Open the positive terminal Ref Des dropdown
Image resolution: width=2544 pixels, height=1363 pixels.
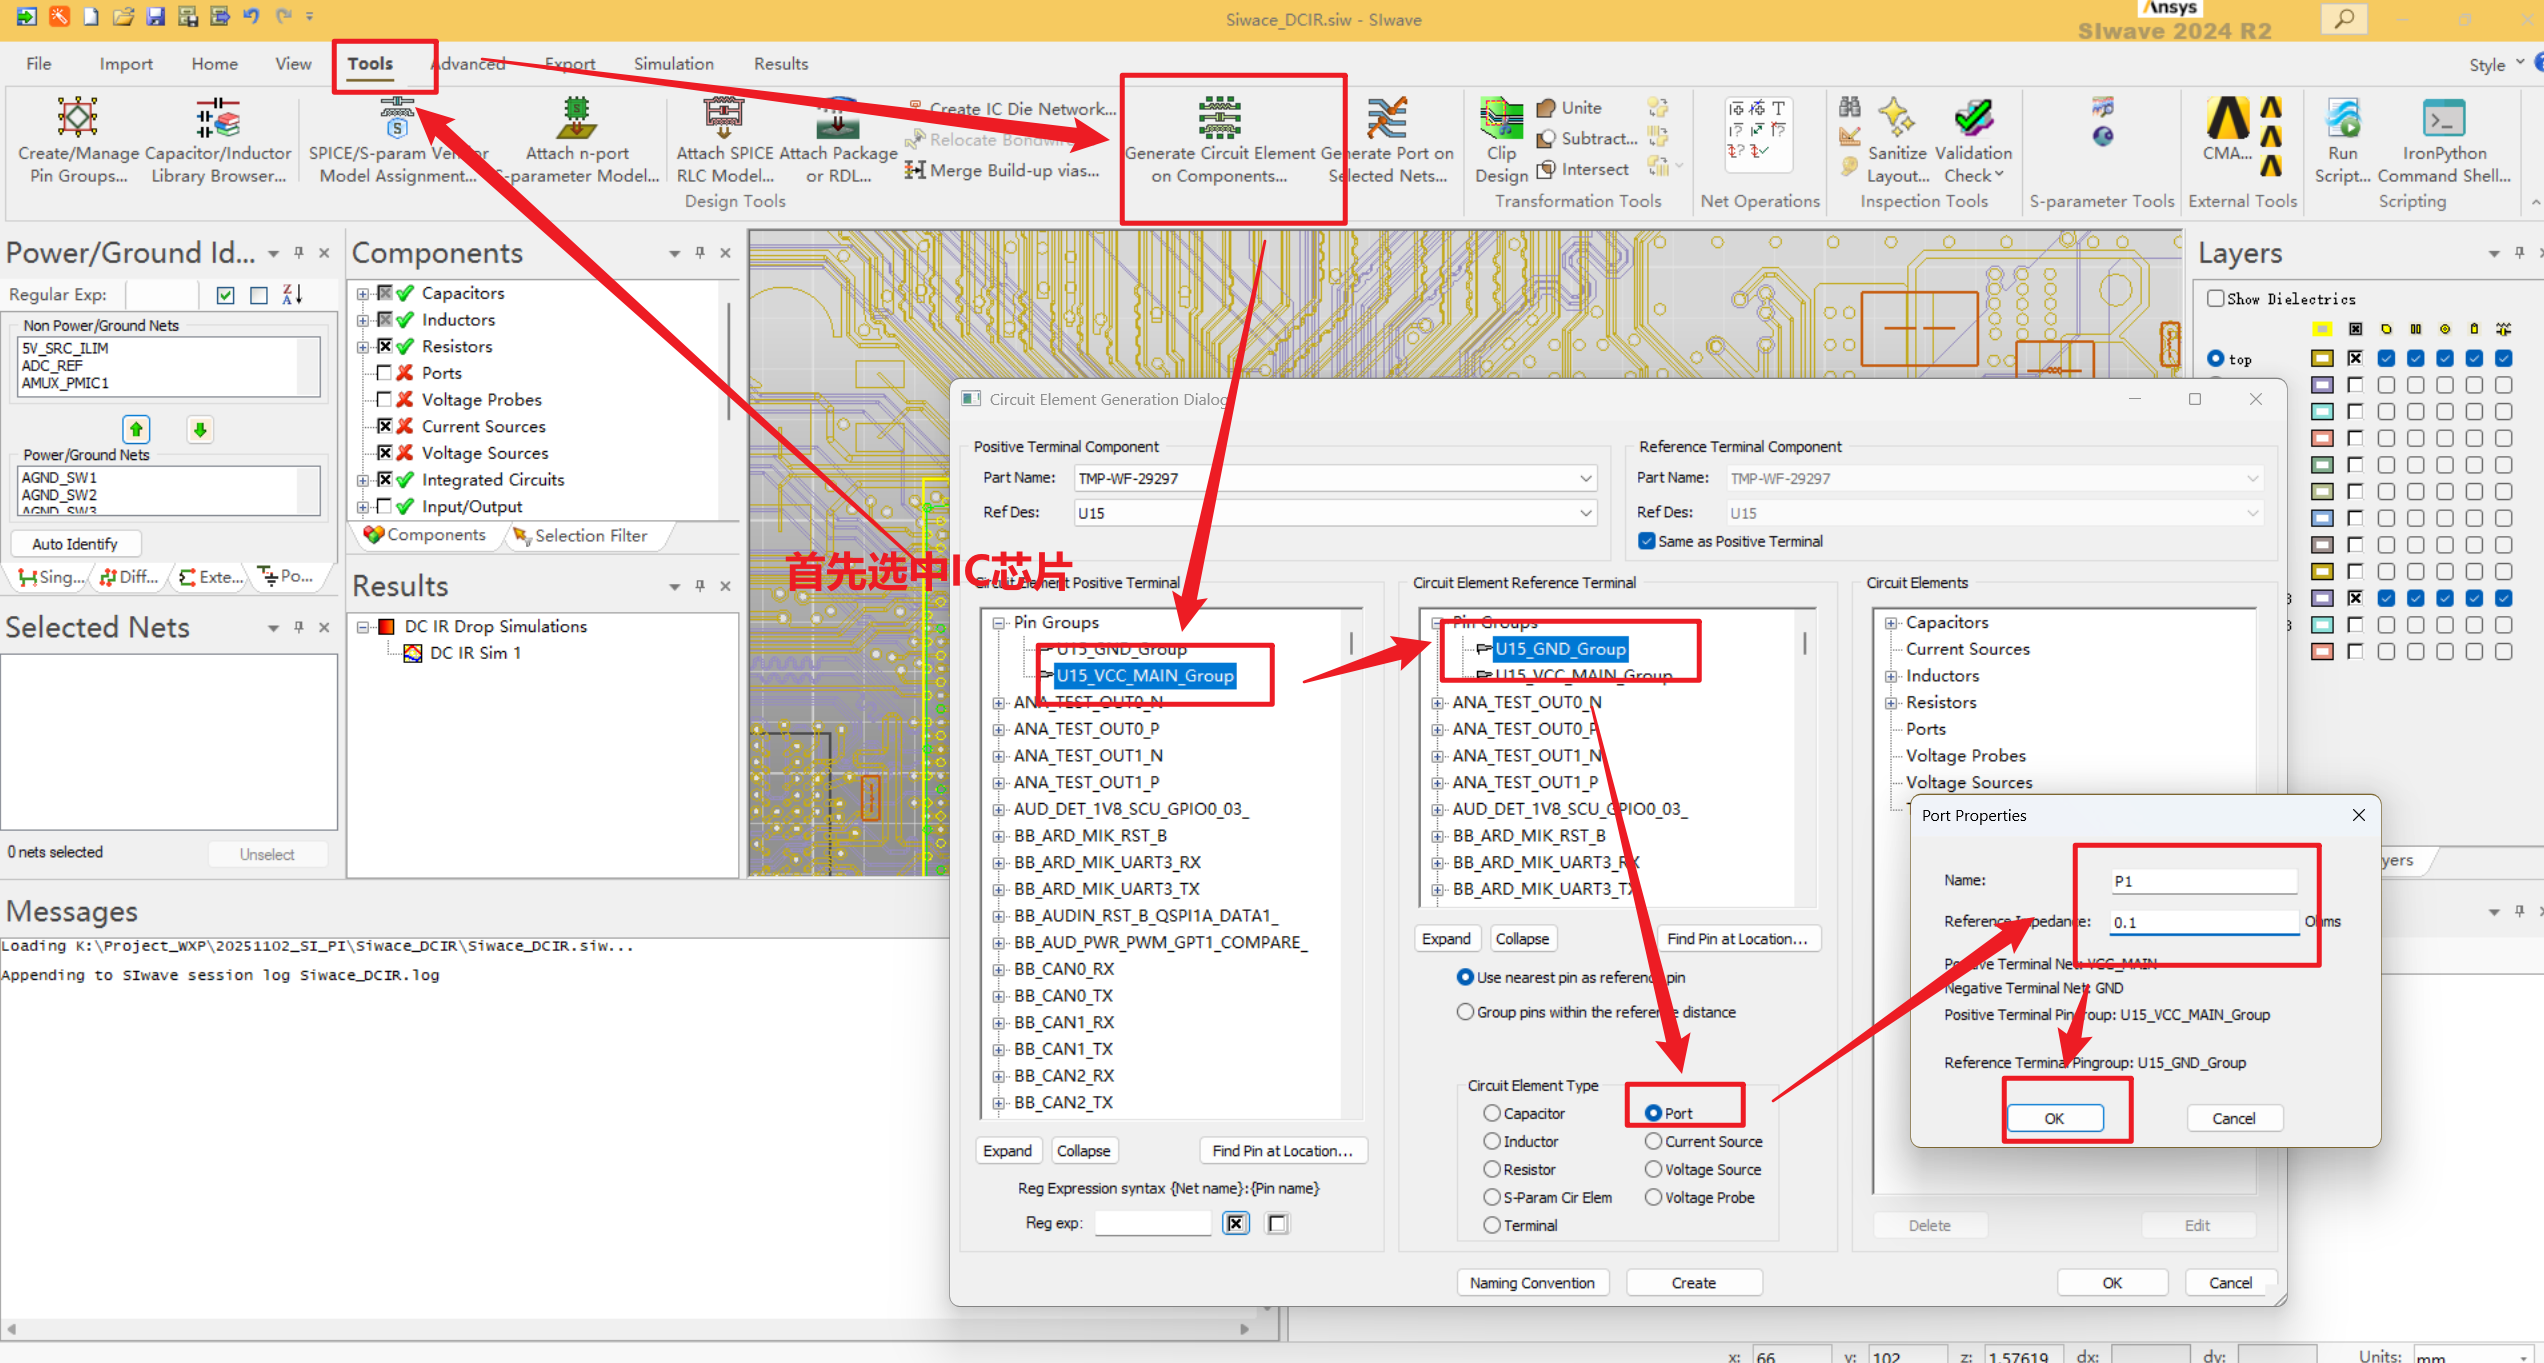pos(1585,513)
